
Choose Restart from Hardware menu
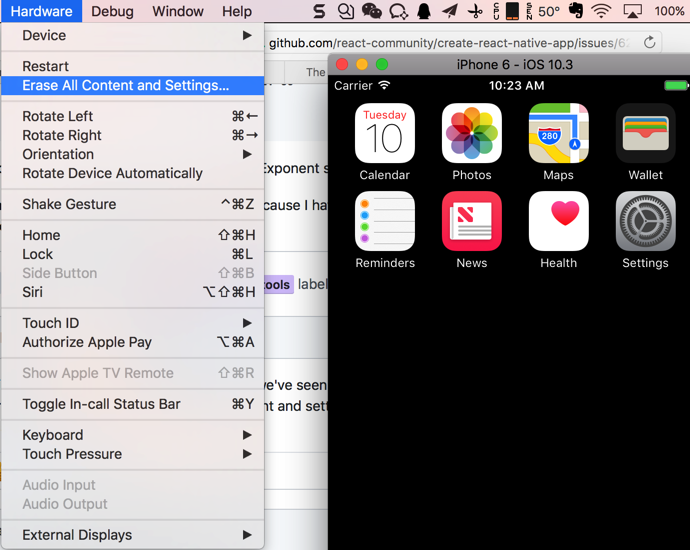point(132,66)
